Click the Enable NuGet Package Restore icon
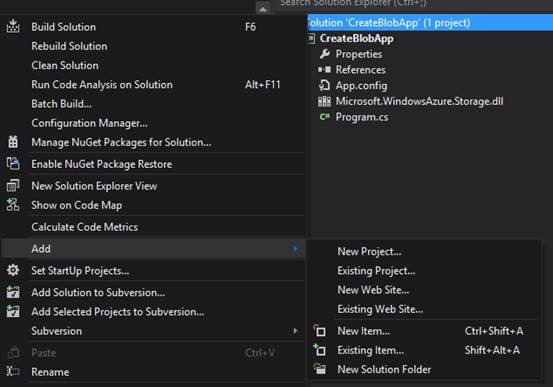This screenshot has height=387, width=553. (13, 164)
